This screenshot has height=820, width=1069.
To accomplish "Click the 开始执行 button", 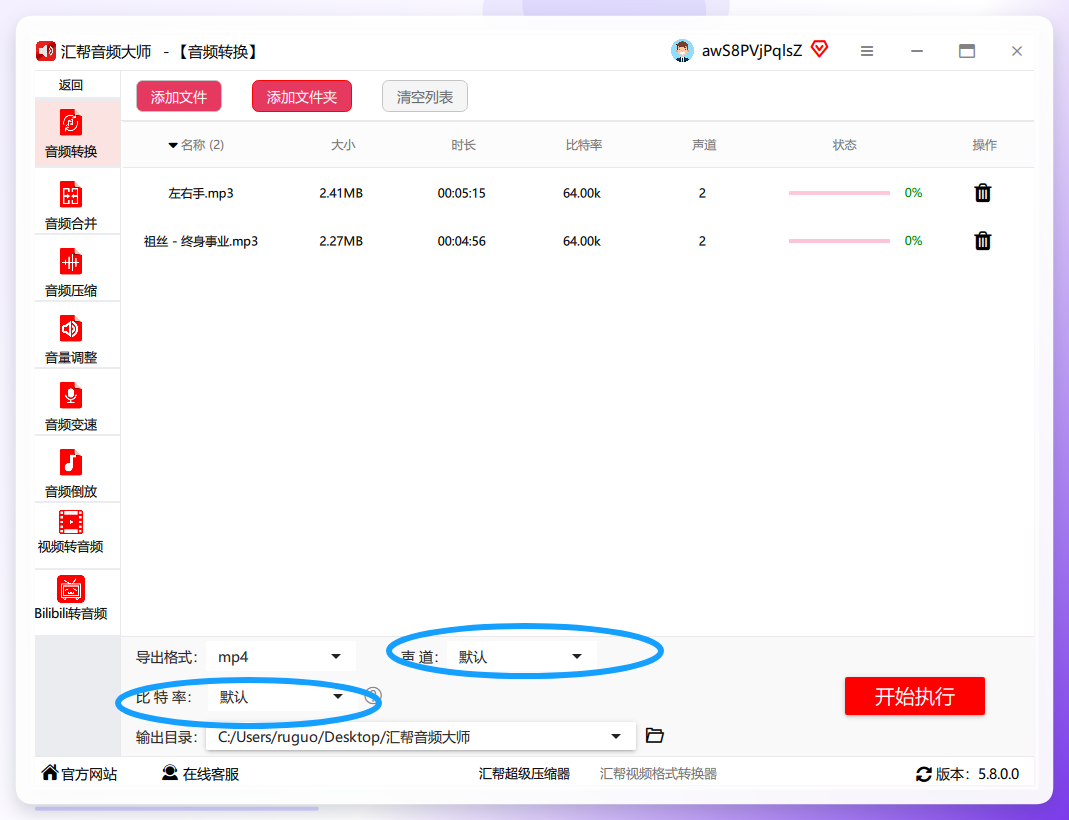I will [914, 696].
